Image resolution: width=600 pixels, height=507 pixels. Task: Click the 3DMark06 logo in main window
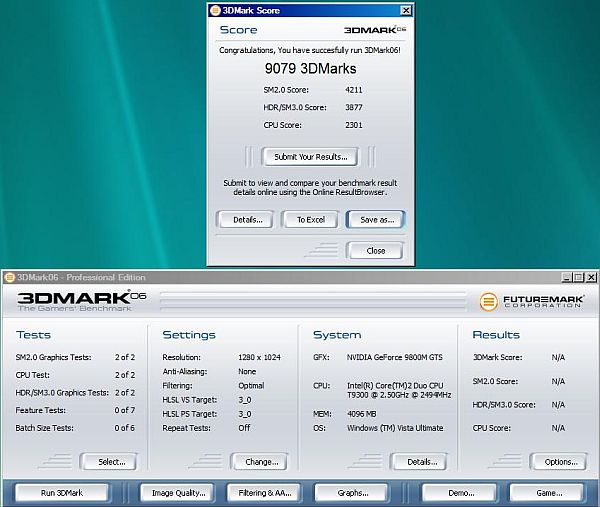(x=81, y=300)
